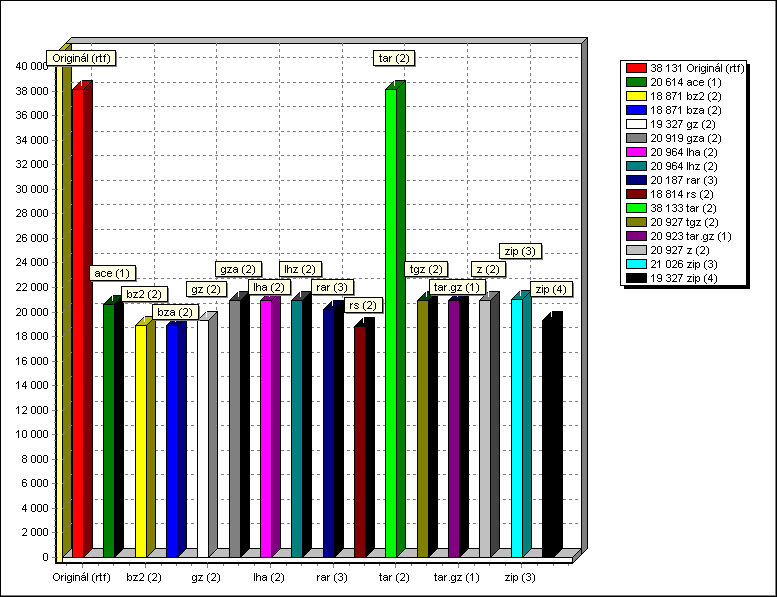Click the 'bza (2)' bar data label
Image resolution: width=777 pixels, height=597 pixels.
[x=175, y=312]
